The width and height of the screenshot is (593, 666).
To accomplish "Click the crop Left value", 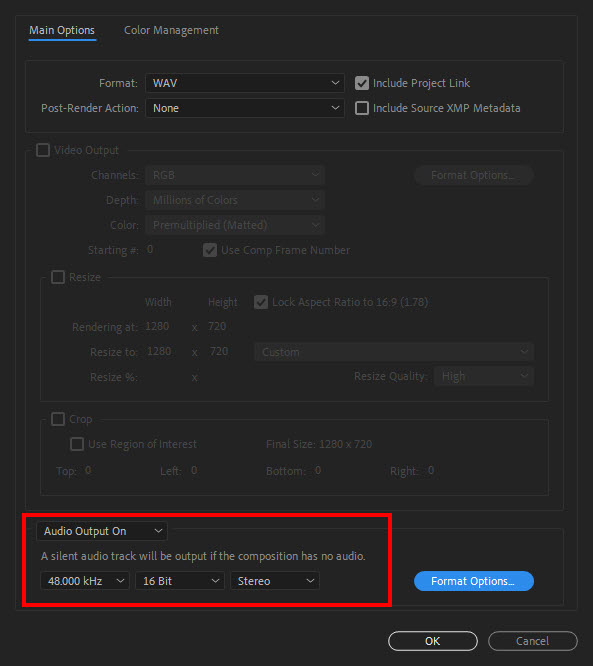I will click(194, 470).
